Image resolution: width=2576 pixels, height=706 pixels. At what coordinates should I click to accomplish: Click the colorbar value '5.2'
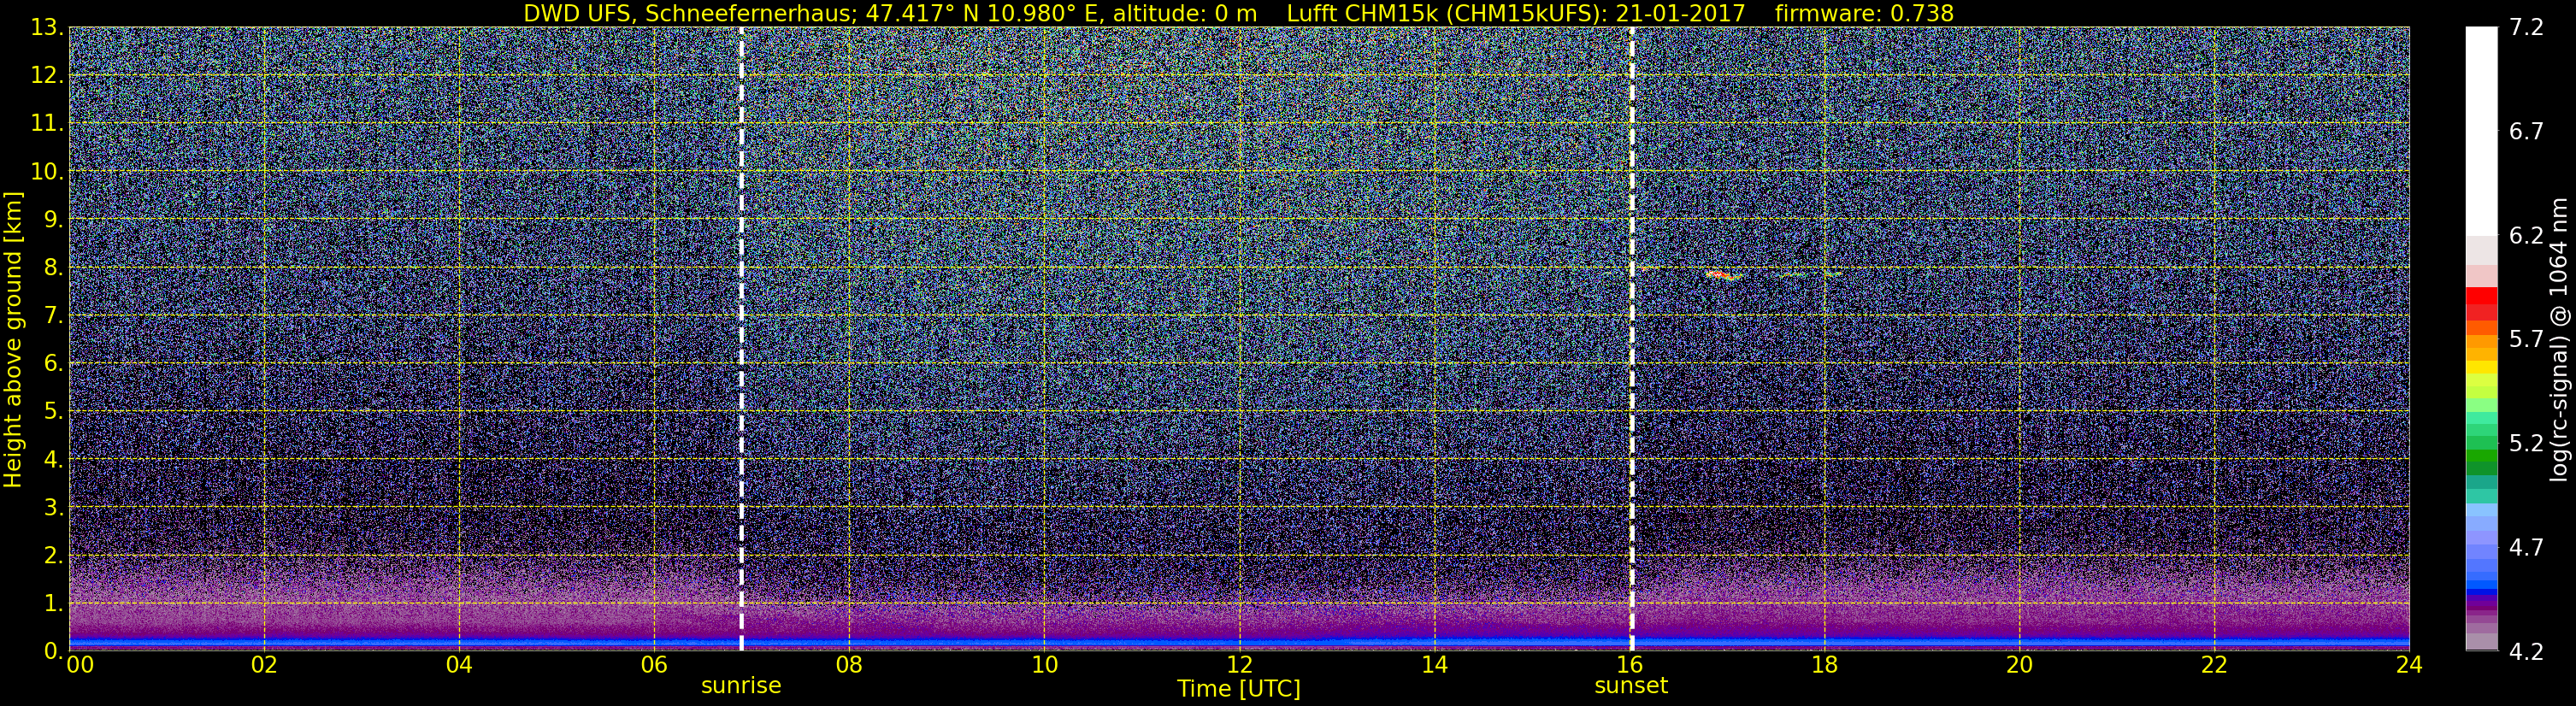[2525, 444]
